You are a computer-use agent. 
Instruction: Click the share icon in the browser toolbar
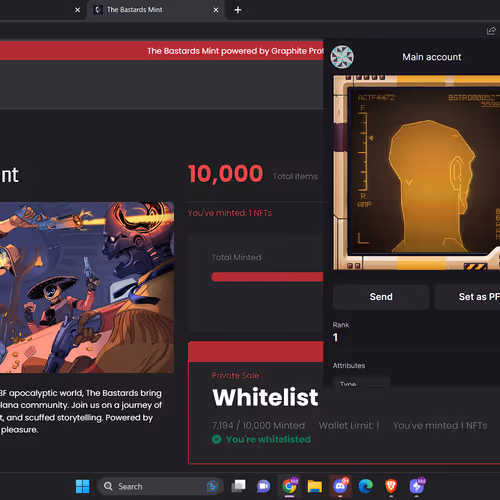[491, 31]
